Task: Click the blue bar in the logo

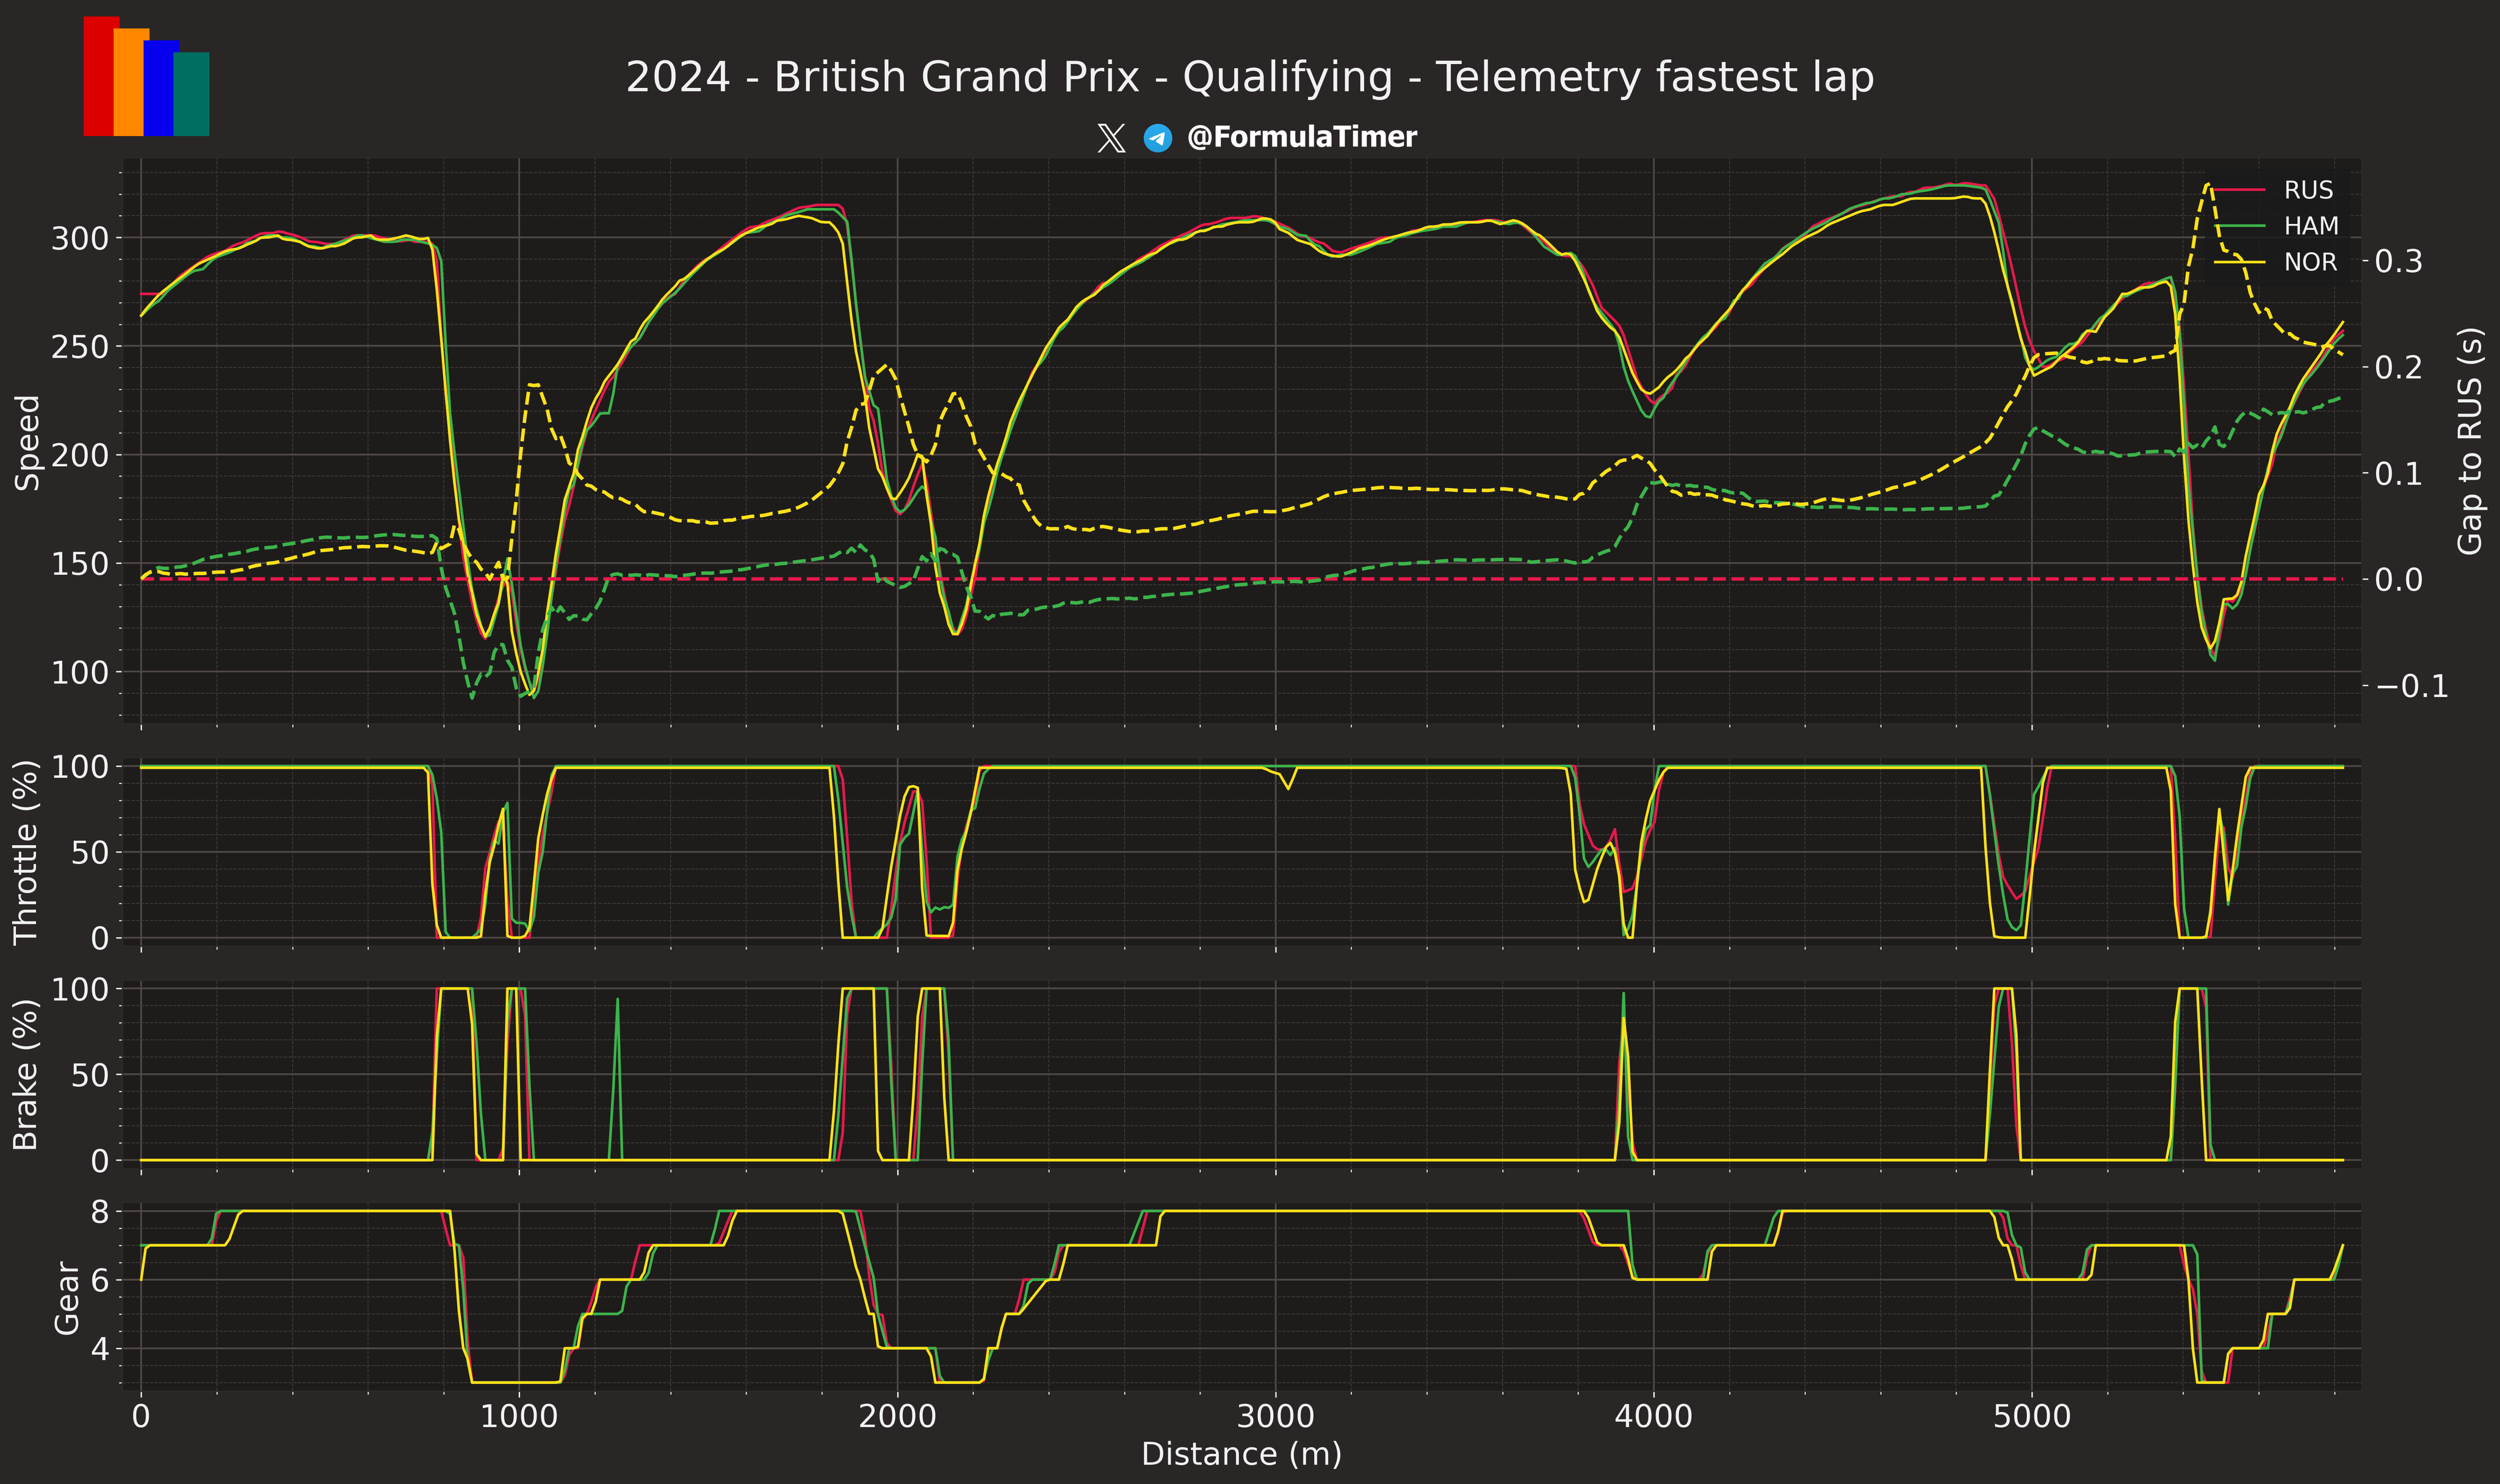Action: click(x=160, y=90)
